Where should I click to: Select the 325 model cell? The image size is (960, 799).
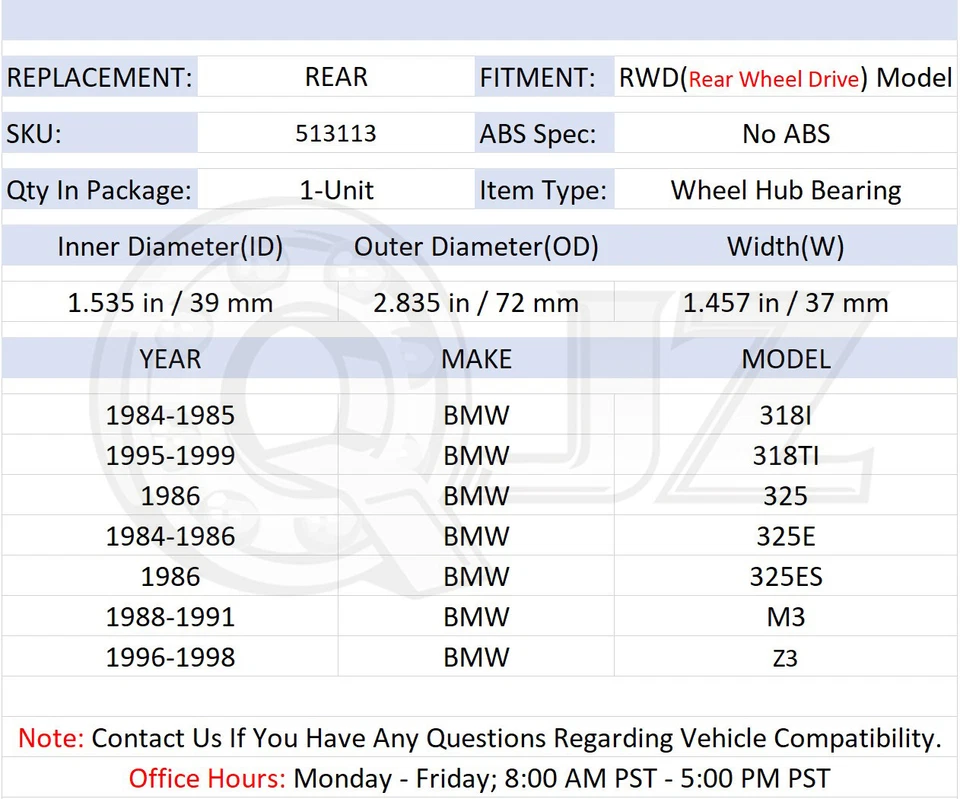[x=786, y=496]
